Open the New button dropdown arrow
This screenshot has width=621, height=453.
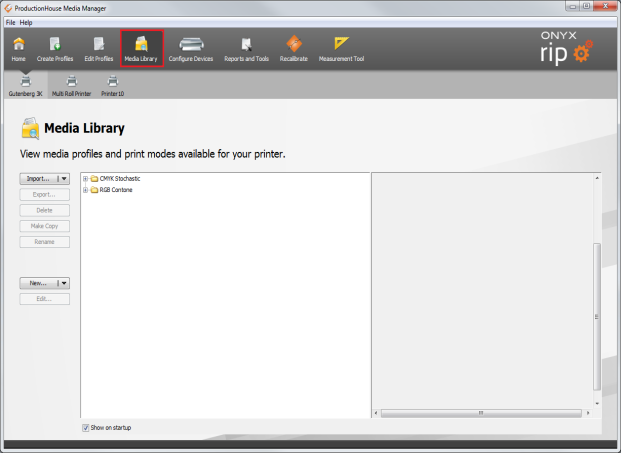(x=64, y=283)
